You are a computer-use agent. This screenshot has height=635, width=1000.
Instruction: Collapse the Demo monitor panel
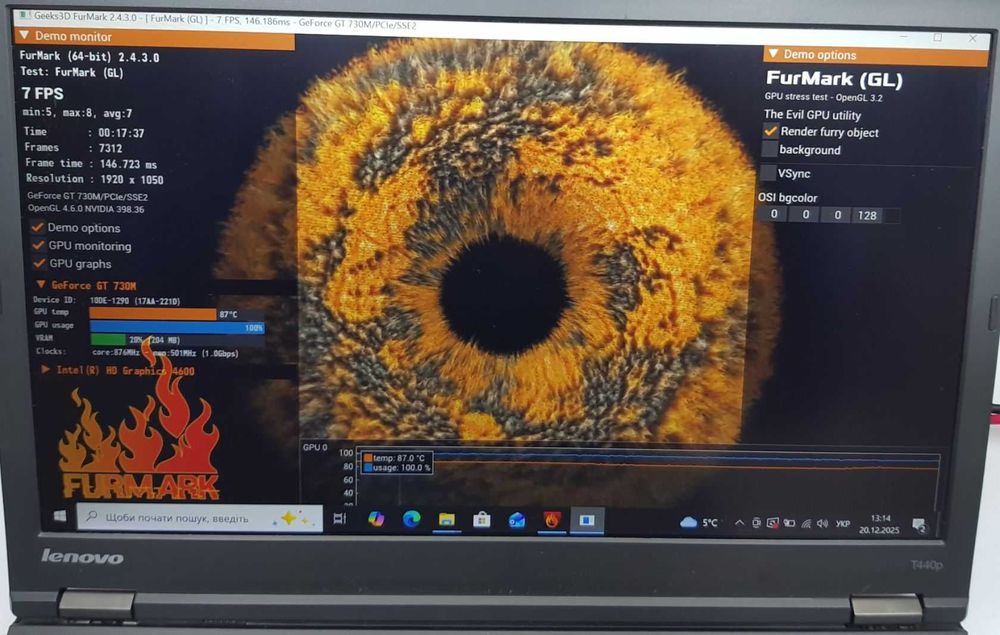(24, 35)
